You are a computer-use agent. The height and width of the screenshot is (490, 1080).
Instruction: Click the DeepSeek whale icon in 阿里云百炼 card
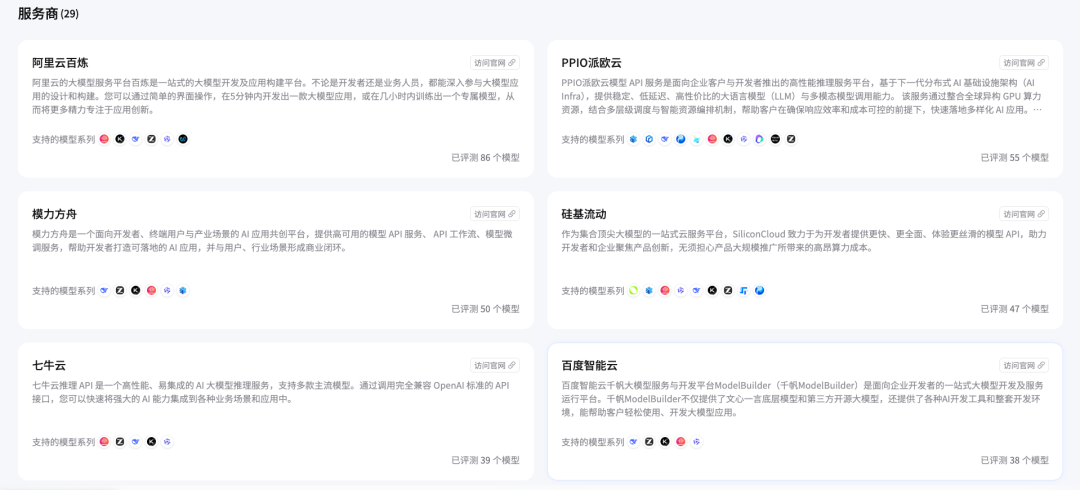coord(136,139)
